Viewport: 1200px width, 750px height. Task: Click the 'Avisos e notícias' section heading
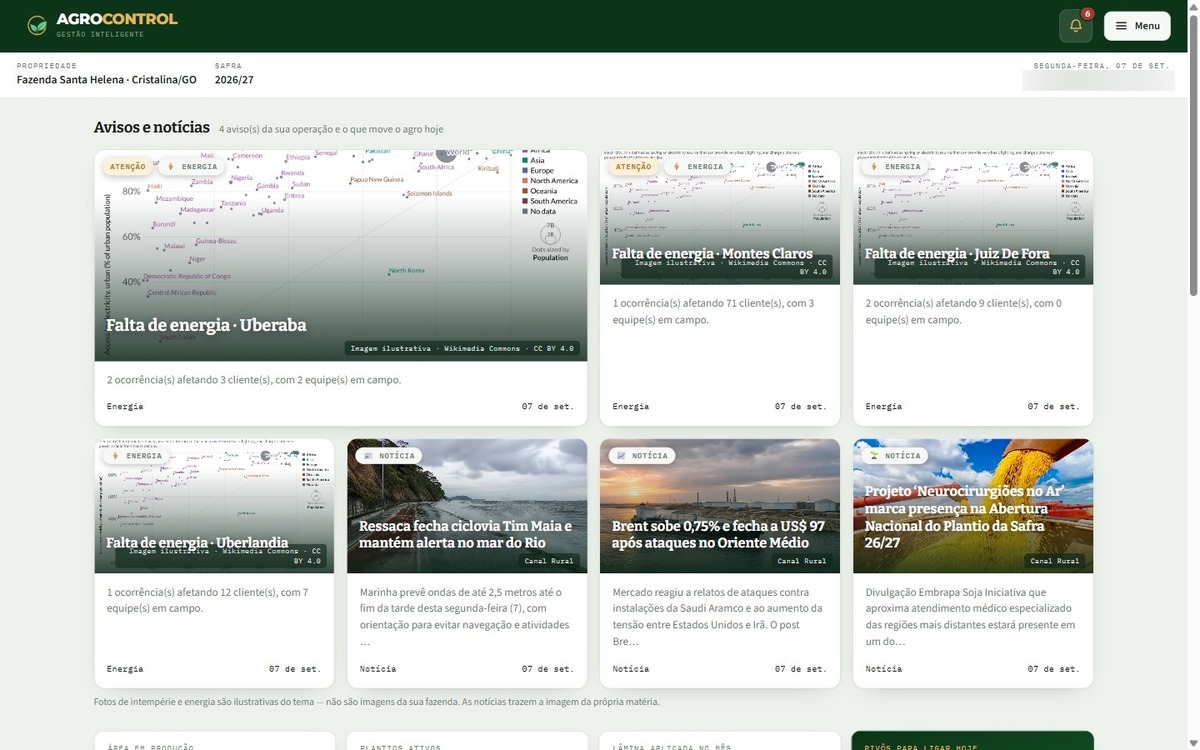tap(152, 127)
